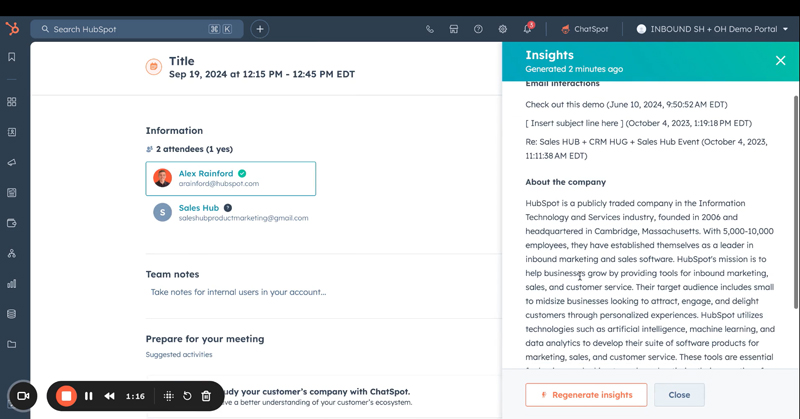
Task: Click Regenerate insights button
Action: [x=586, y=395]
